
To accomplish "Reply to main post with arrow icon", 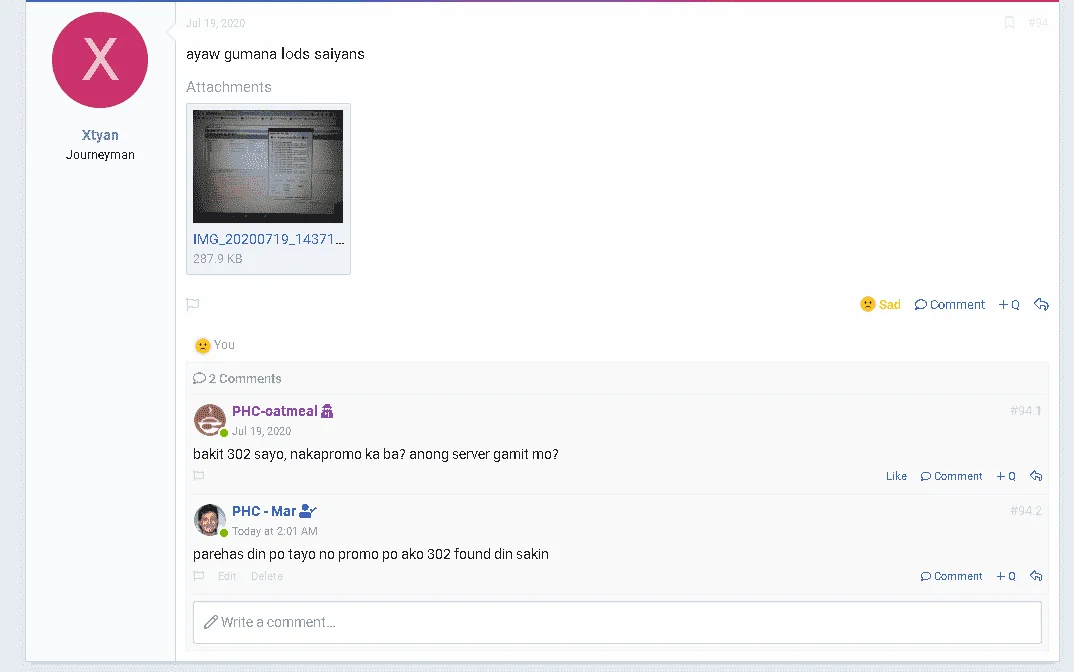I will [x=1041, y=304].
